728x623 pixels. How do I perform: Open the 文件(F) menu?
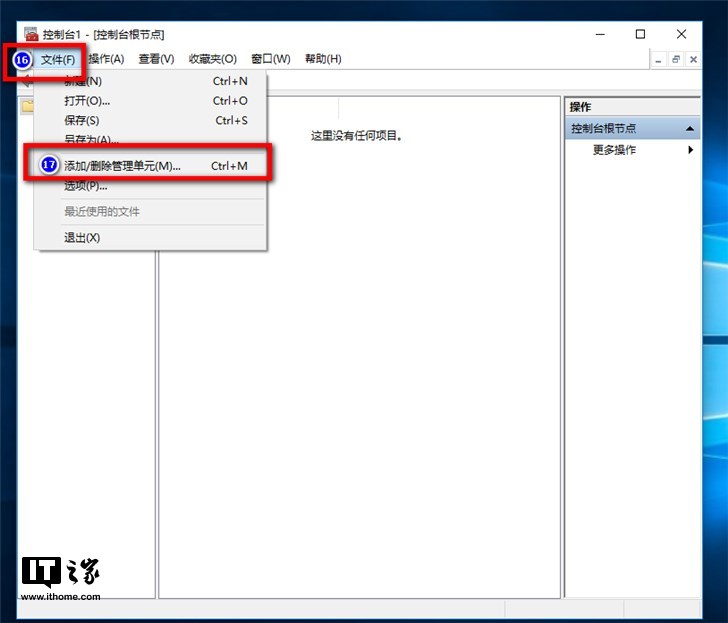click(58, 59)
